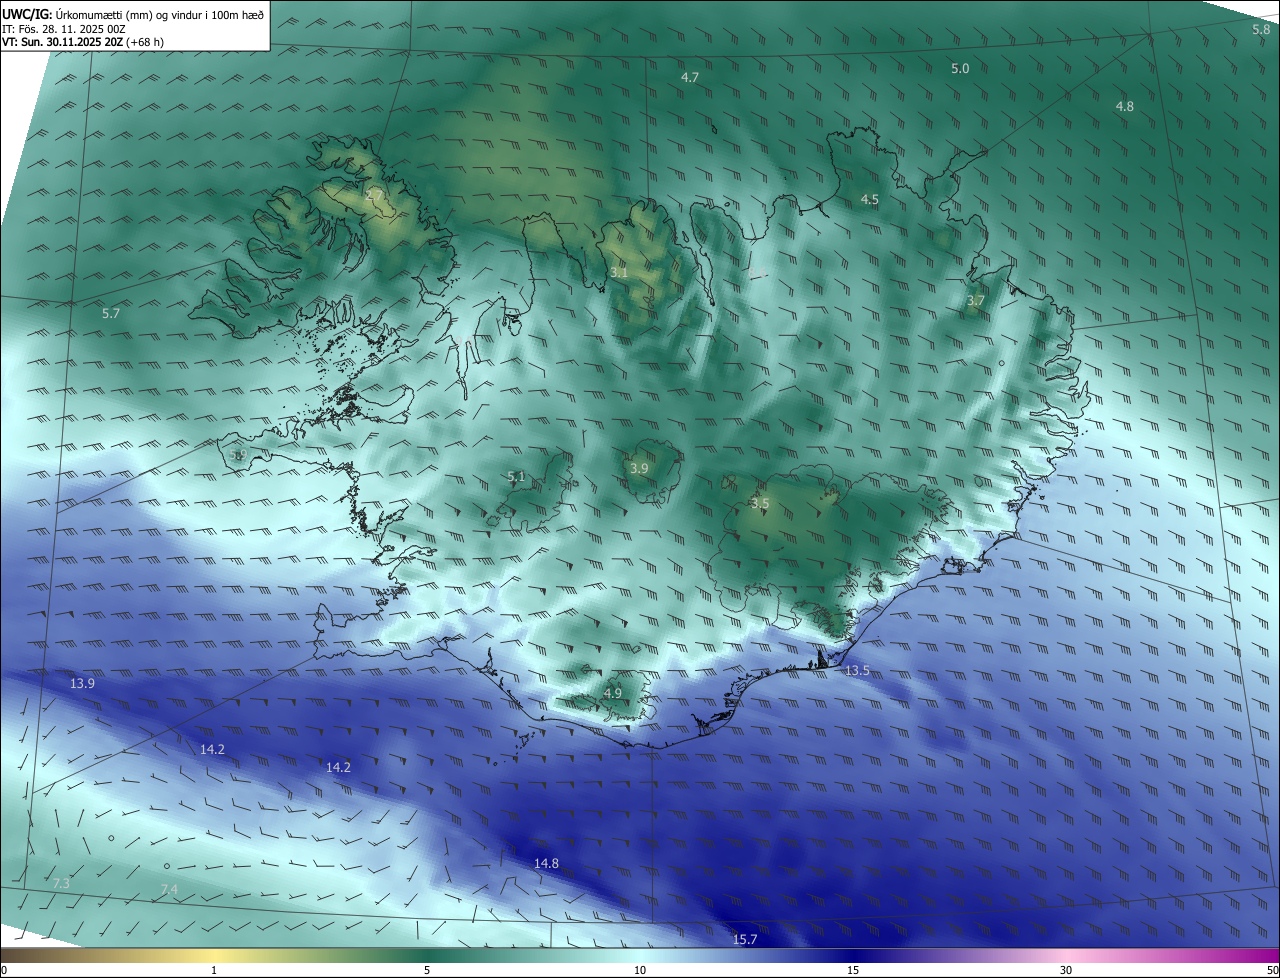1280x978 pixels.
Task: Click the initial time line 'IT: Fös. 28. 11. 2025 00Z'
Action: (64, 28)
